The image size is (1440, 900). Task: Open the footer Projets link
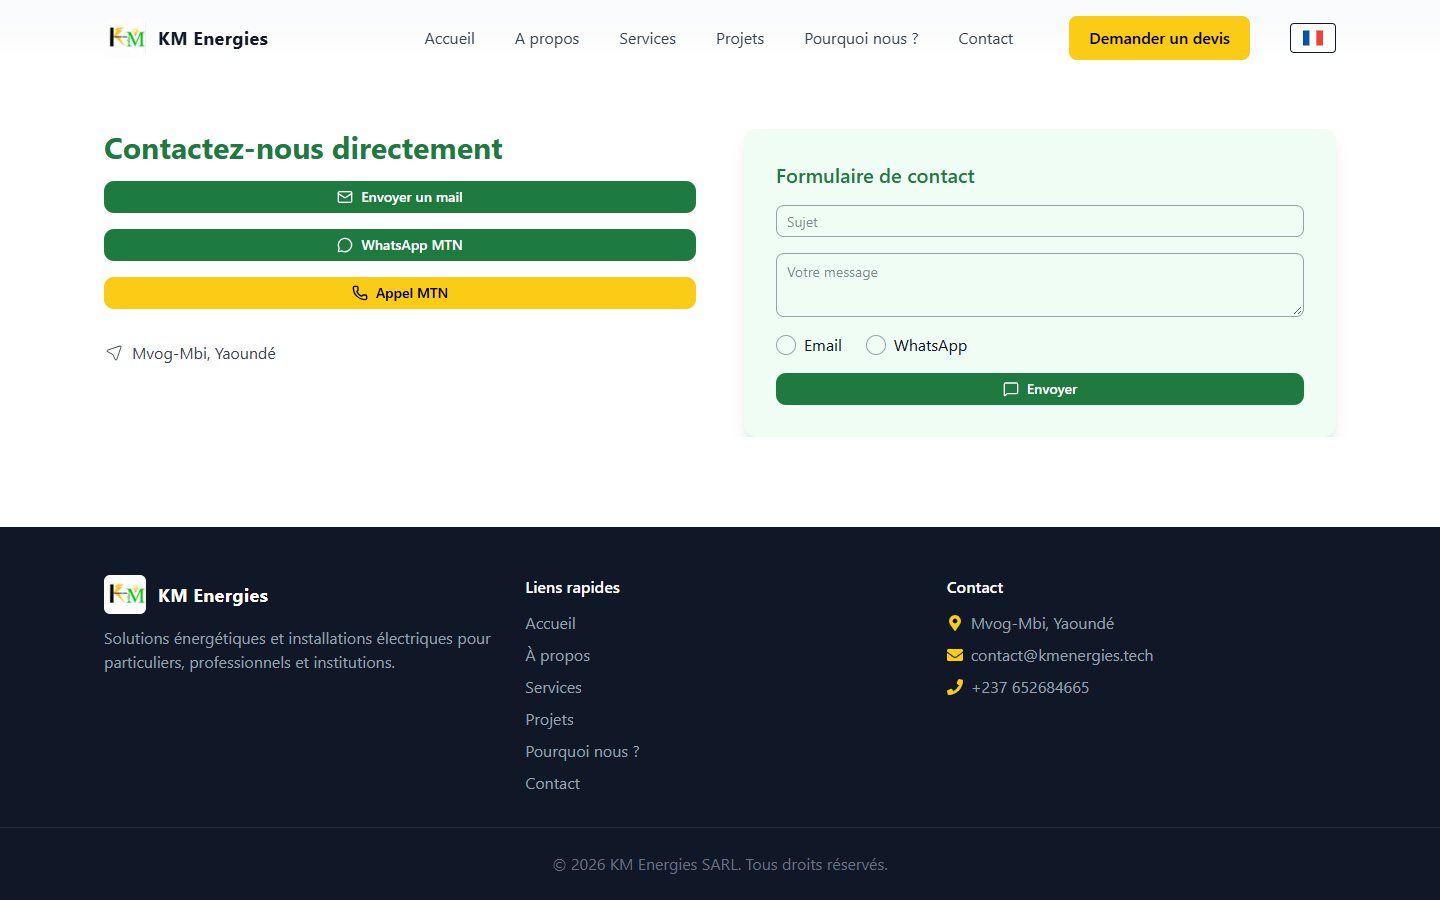click(550, 719)
